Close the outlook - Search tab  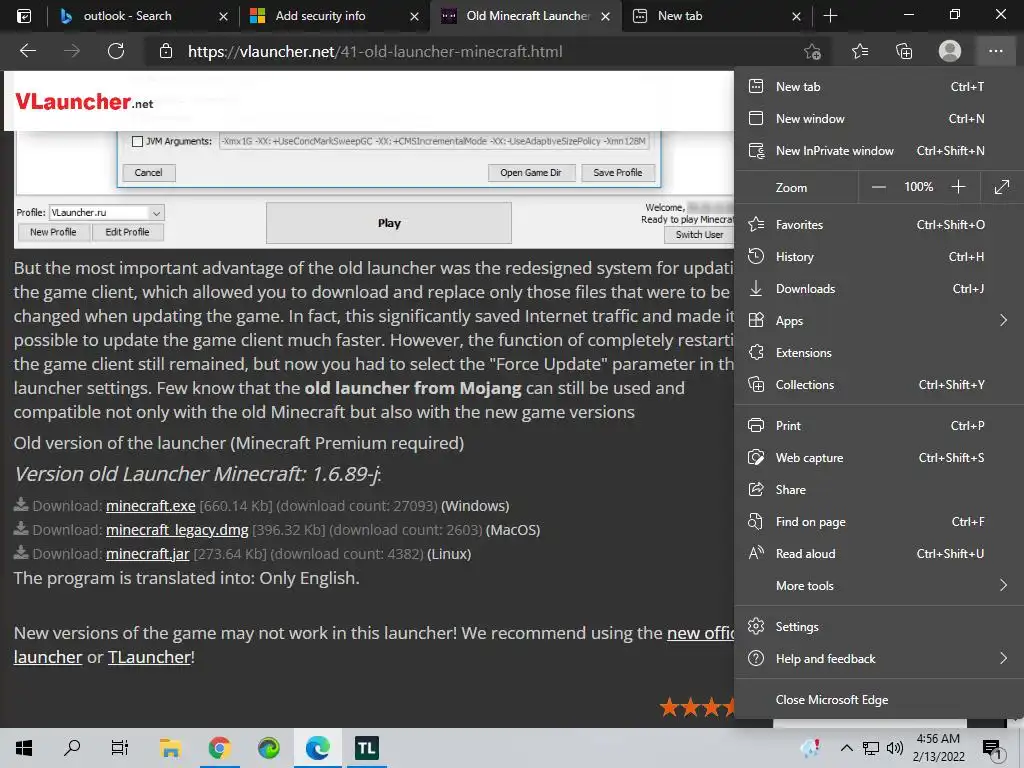[x=223, y=16]
